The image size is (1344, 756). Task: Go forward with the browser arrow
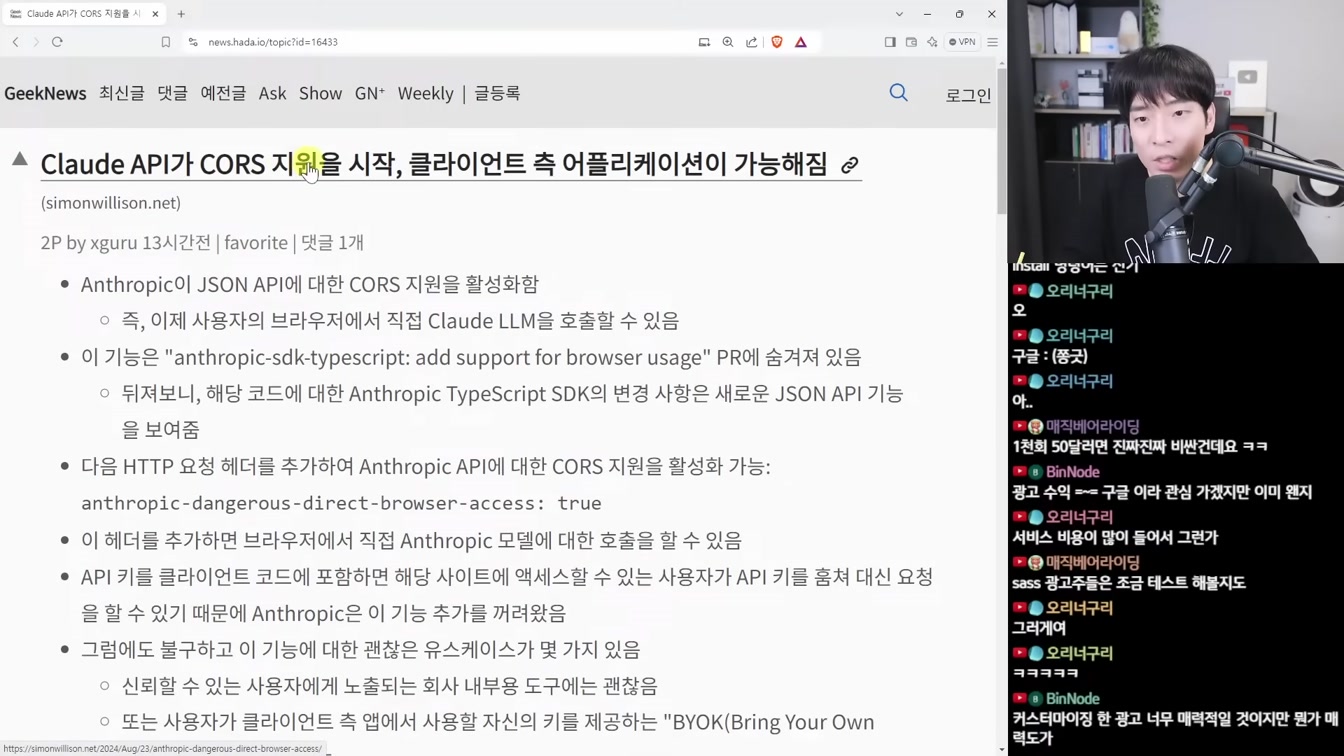coord(36,42)
